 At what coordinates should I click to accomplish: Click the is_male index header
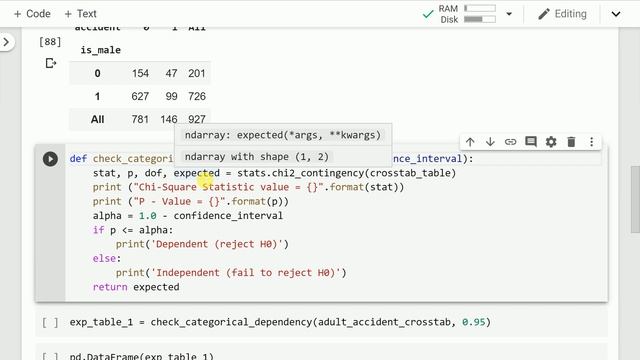coord(100,50)
